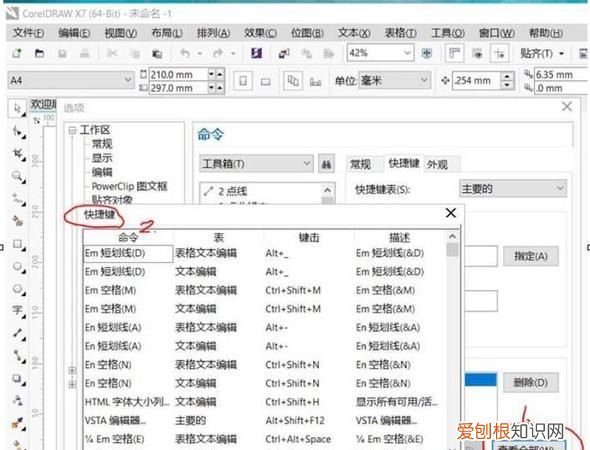Click the nudge distance .254 mm field
Viewport: 590px width, 450px height.
pos(476,81)
